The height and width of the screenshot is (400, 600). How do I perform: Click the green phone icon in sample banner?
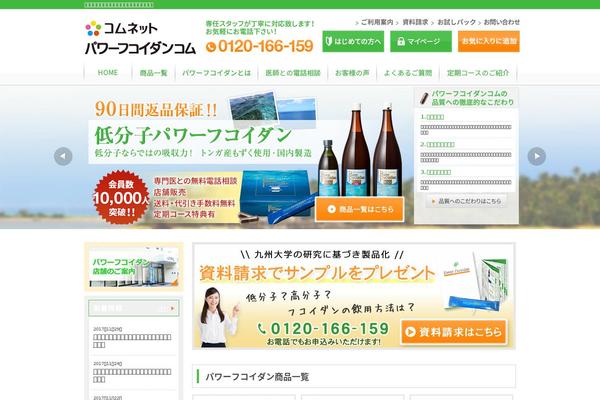262,328
